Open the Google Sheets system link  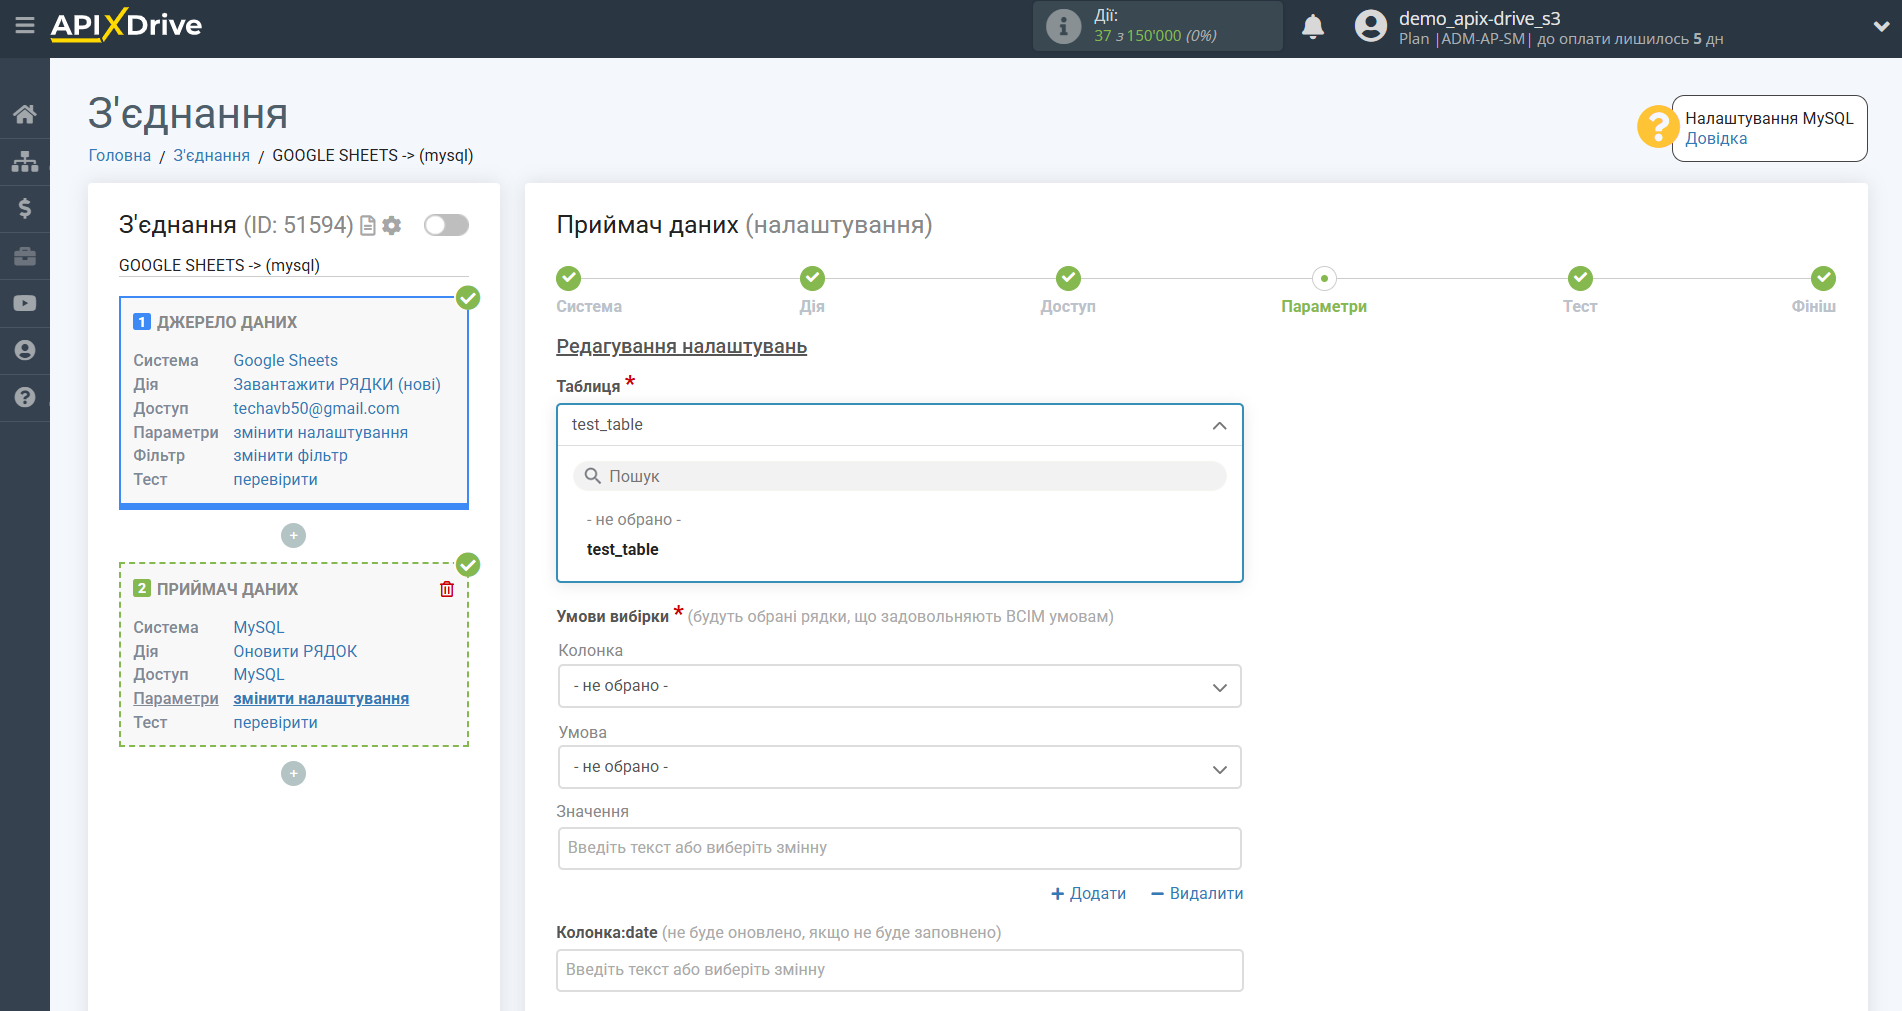click(285, 361)
